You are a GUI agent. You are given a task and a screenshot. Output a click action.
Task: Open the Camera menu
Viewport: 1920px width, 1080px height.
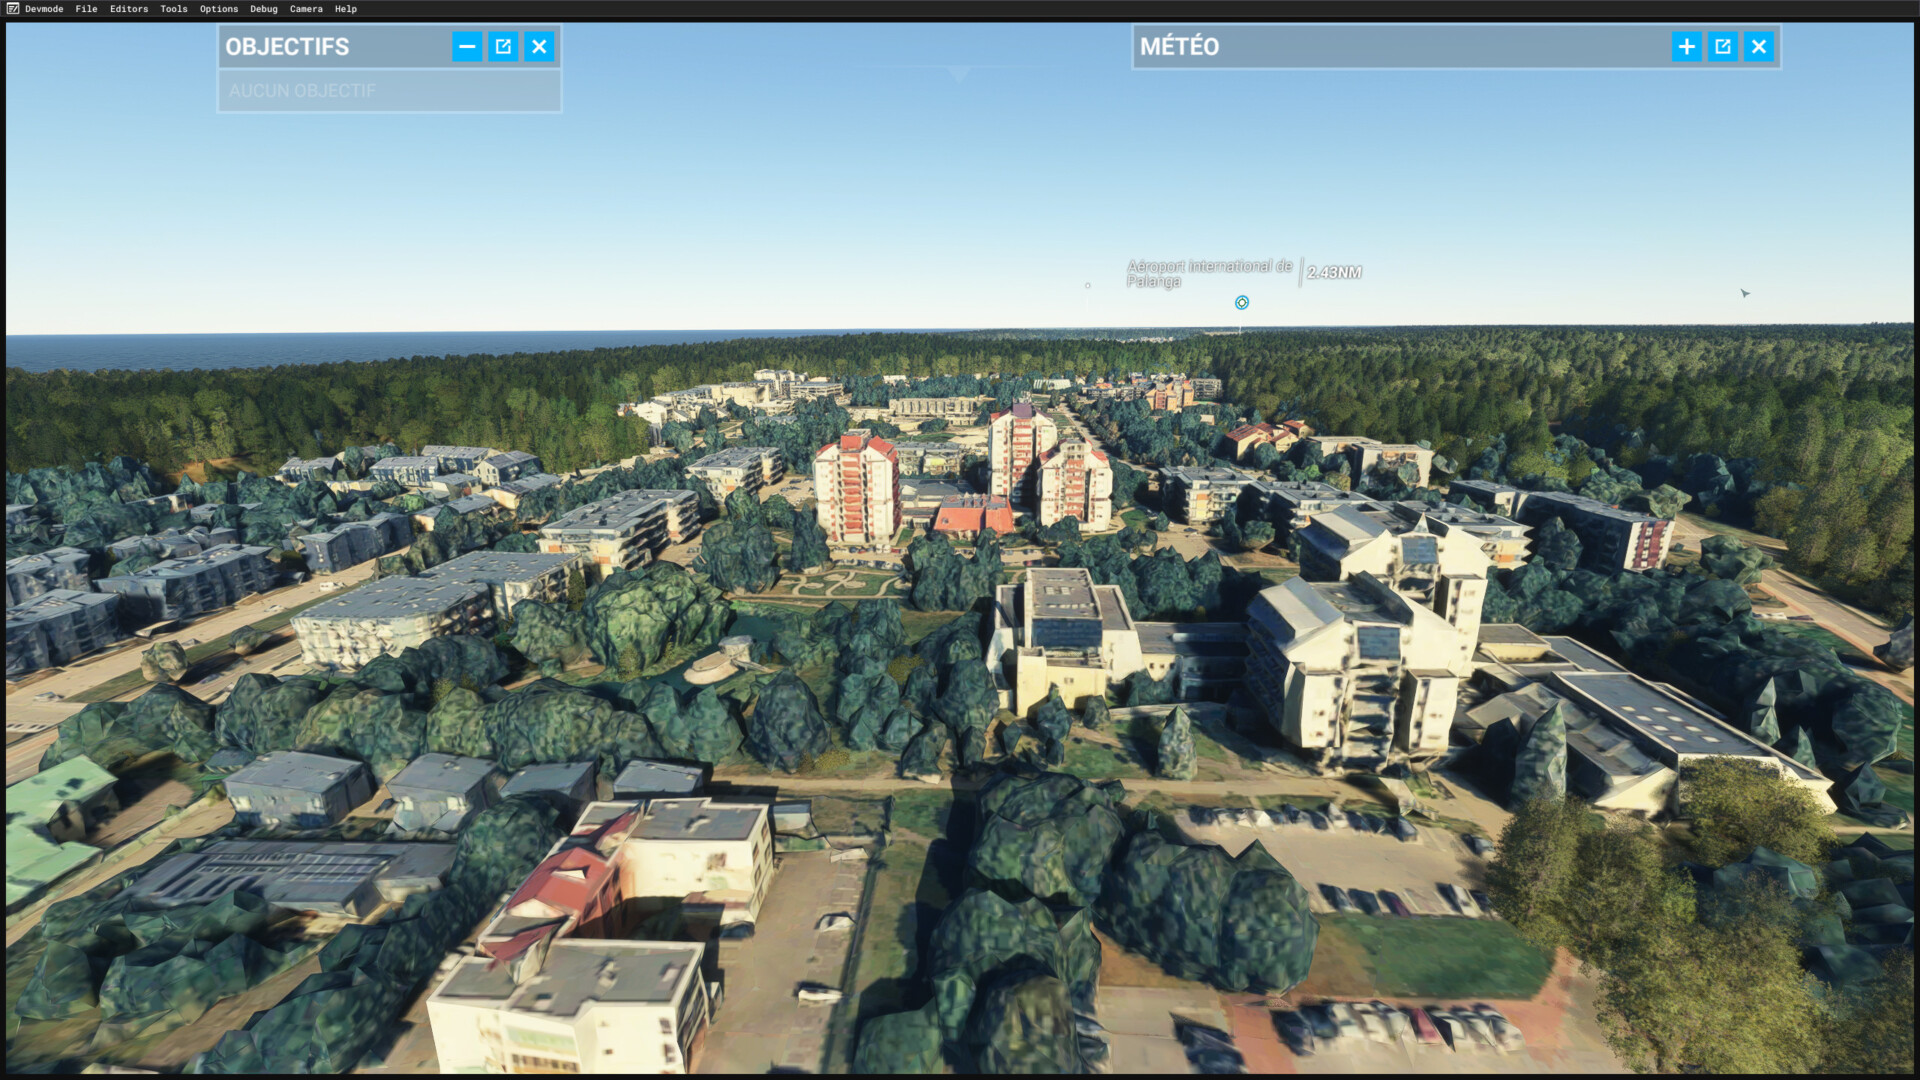click(x=306, y=9)
